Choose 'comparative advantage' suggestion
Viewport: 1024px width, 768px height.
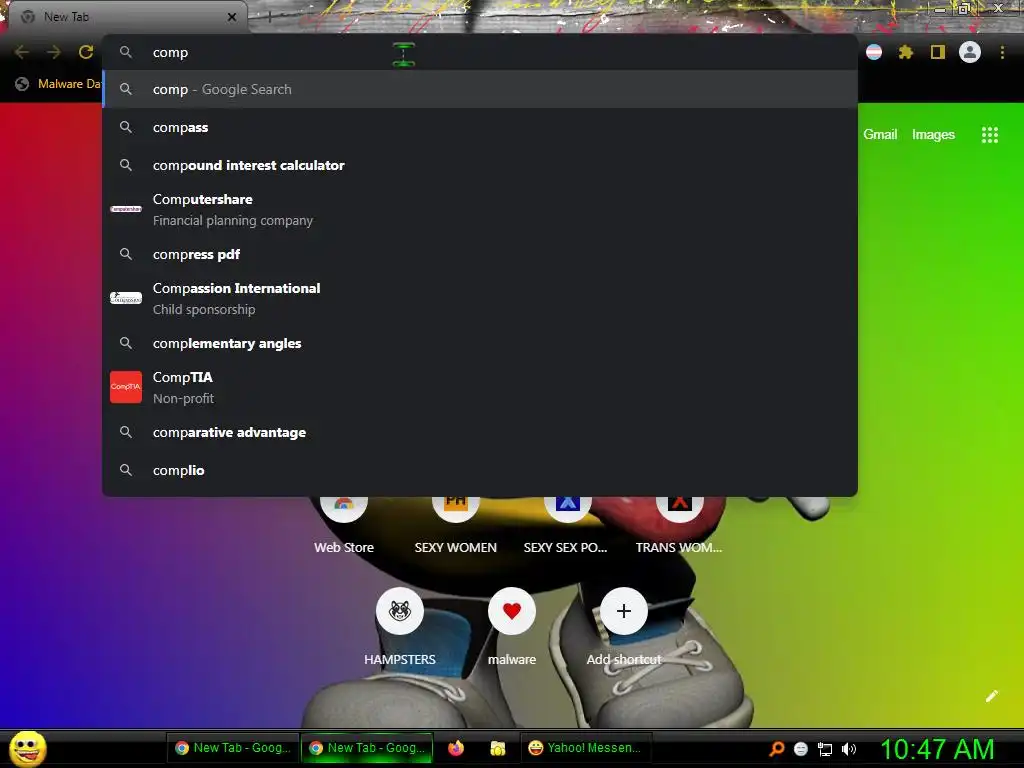click(x=480, y=432)
